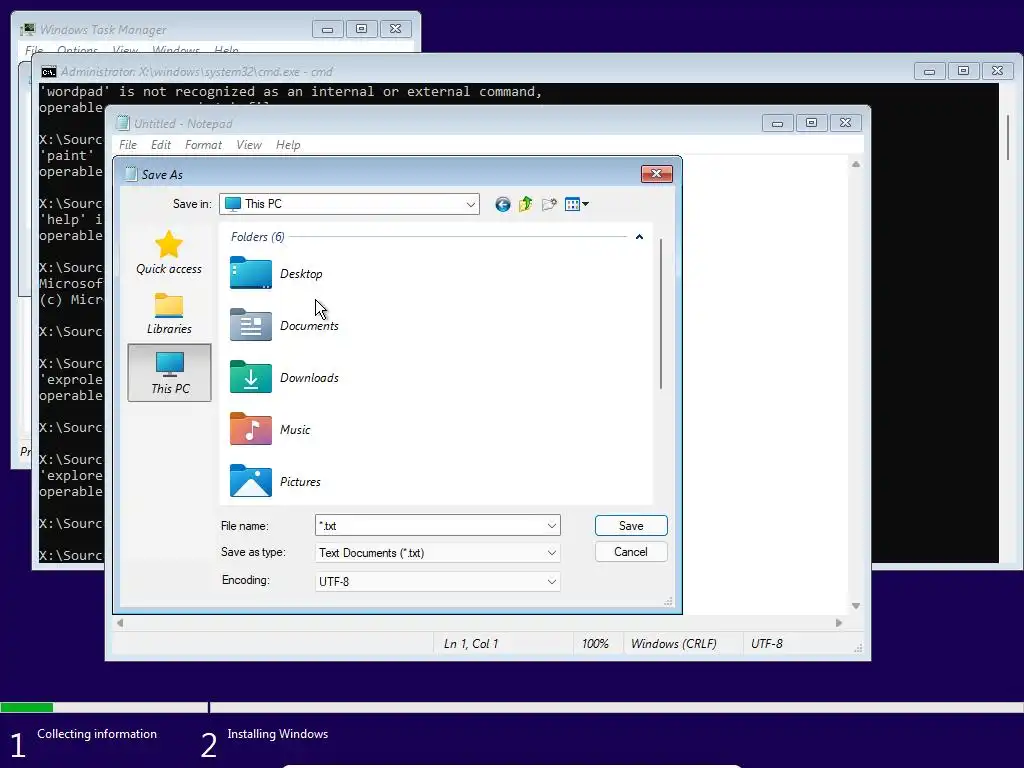Select the Quick access star icon
The width and height of the screenshot is (1024, 768).
click(x=168, y=245)
